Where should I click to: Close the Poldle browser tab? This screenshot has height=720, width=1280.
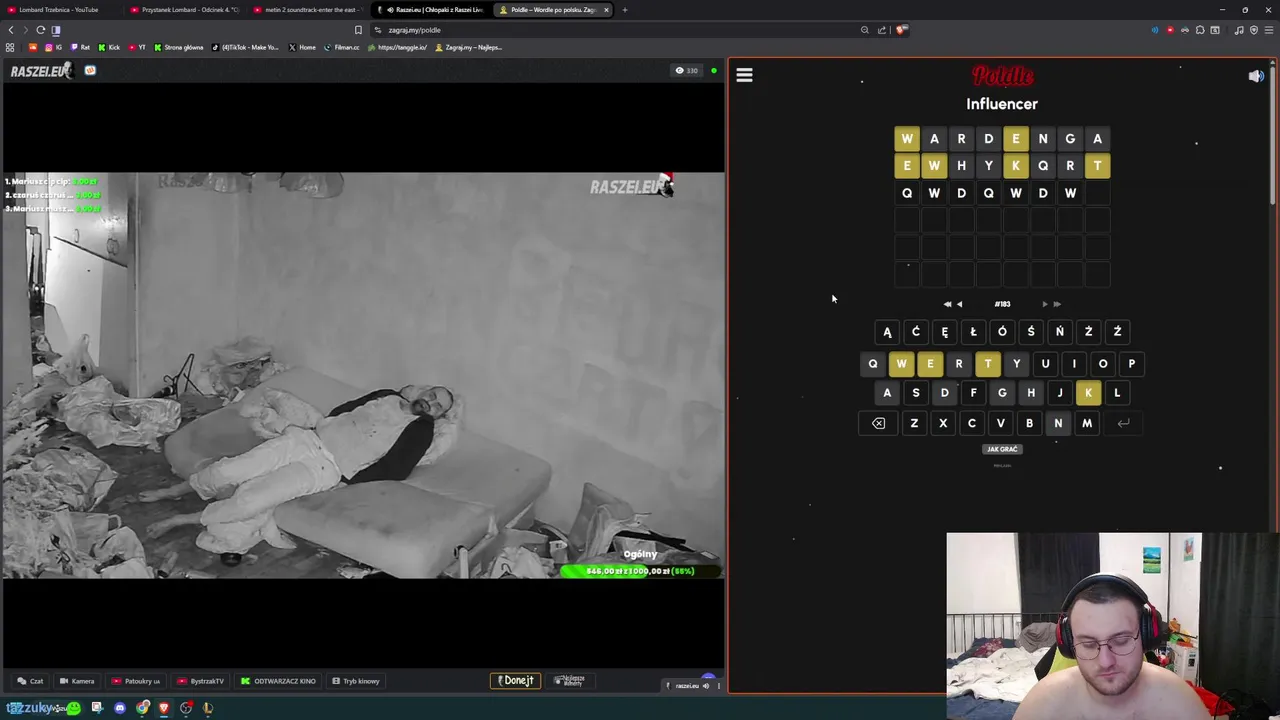pos(606,10)
